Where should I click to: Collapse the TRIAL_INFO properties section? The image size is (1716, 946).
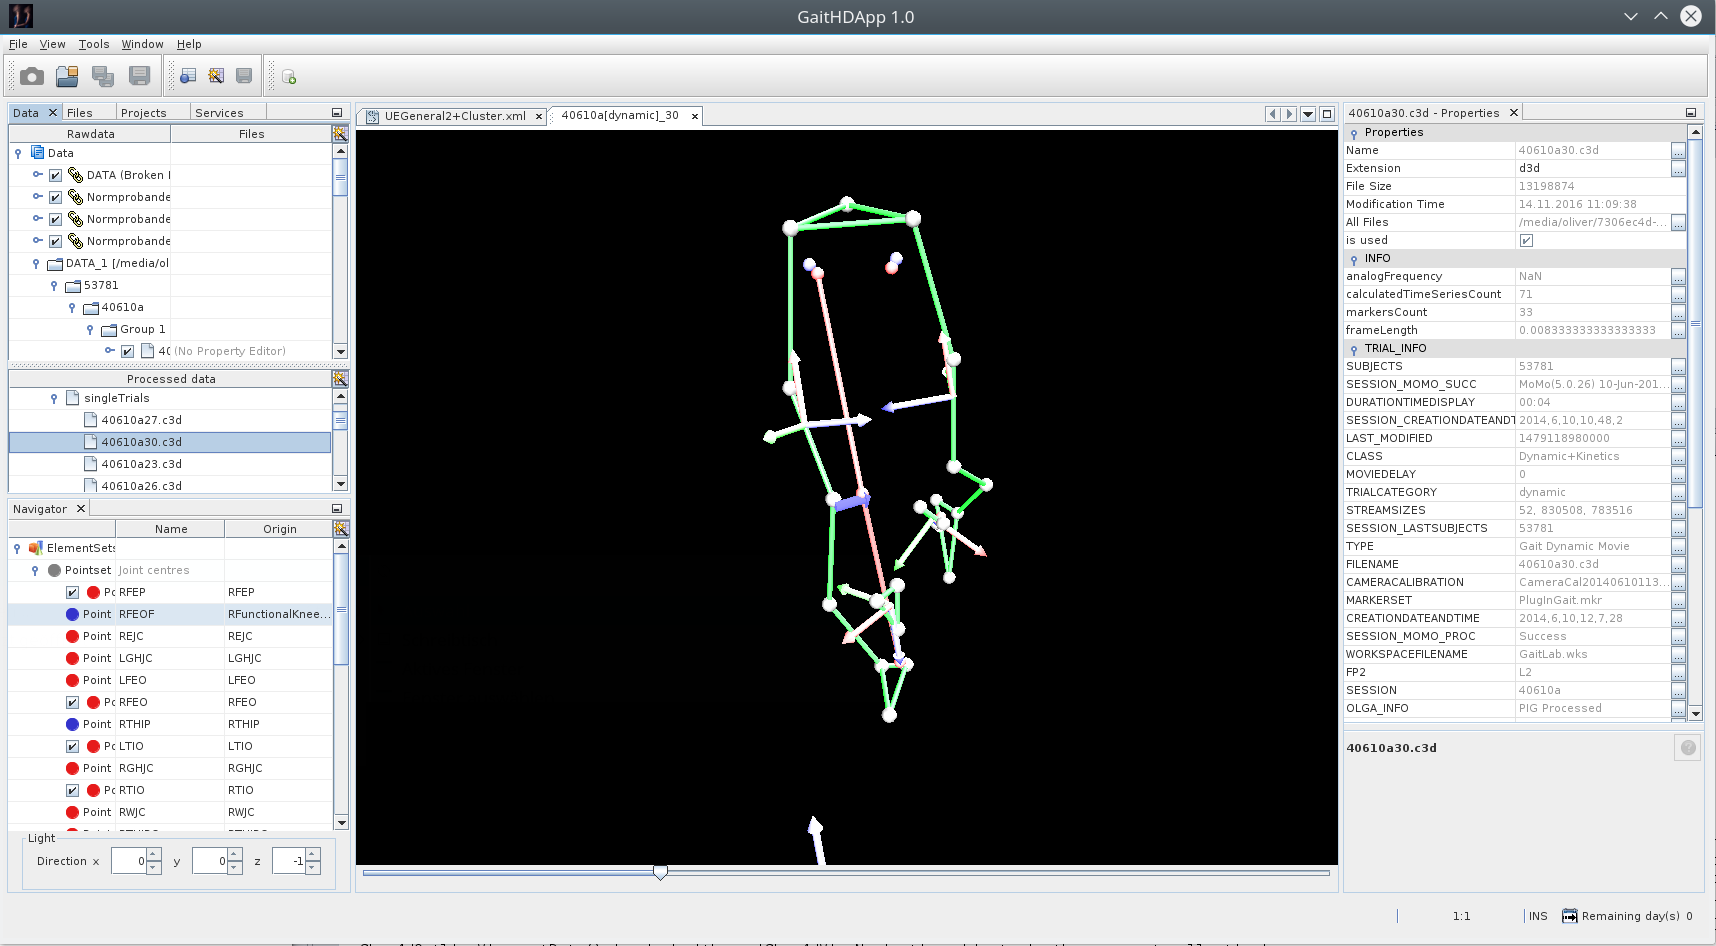pyautogui.click(x=1354, y=349)
